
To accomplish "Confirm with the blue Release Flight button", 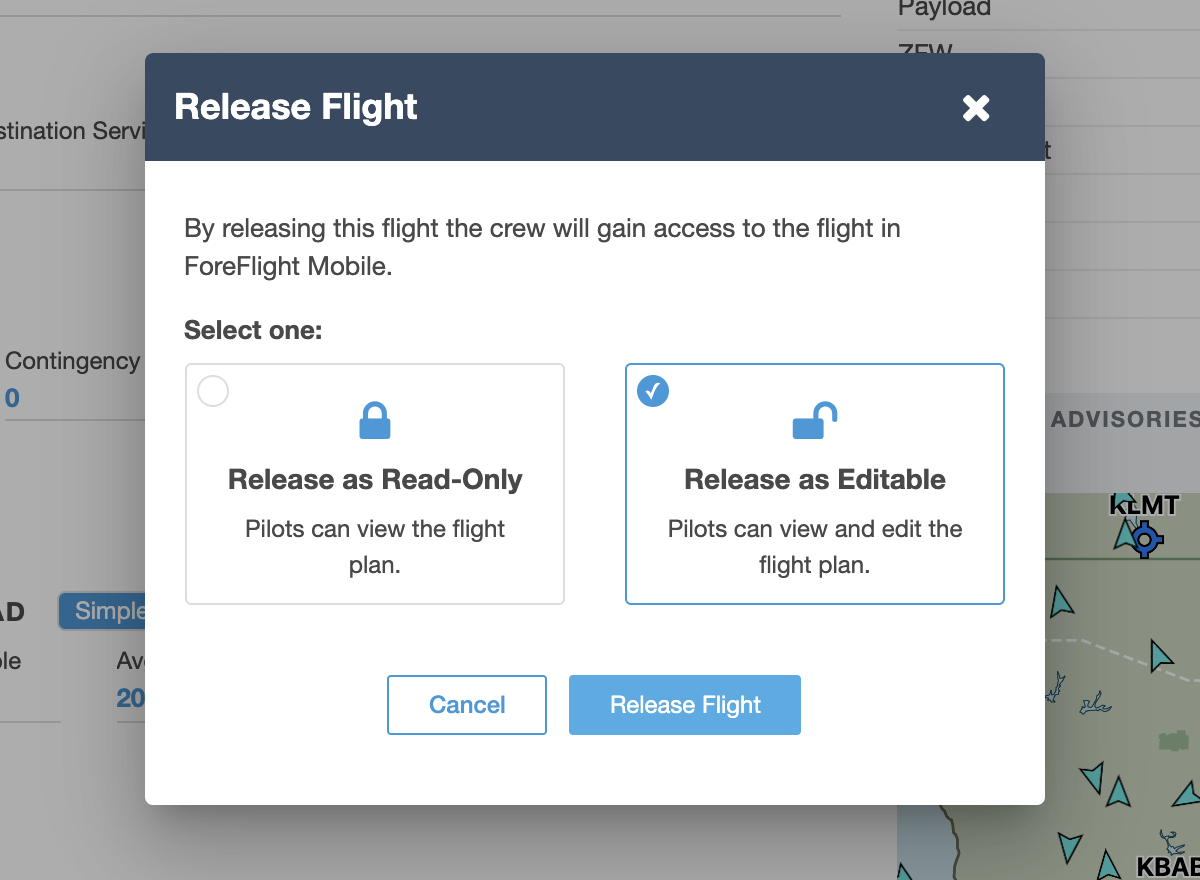I will pos(685,705).
